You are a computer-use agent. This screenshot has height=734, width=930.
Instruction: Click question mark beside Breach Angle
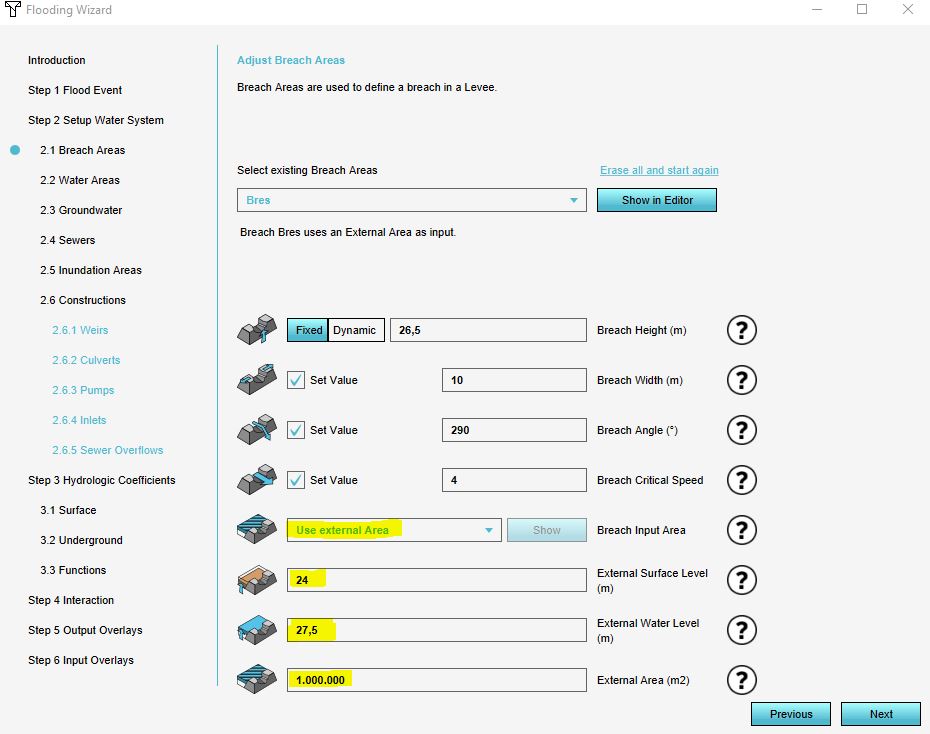[x=740, y=430]
